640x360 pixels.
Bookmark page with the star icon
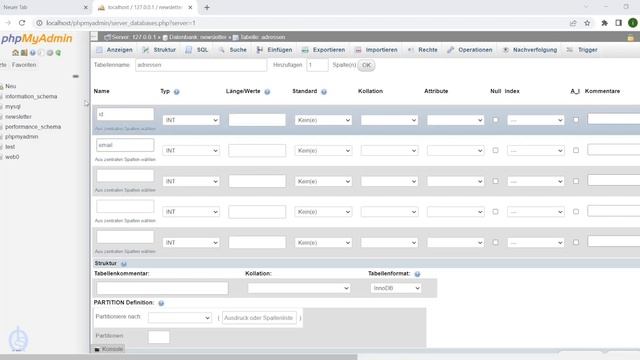click(x=587, y=23)
